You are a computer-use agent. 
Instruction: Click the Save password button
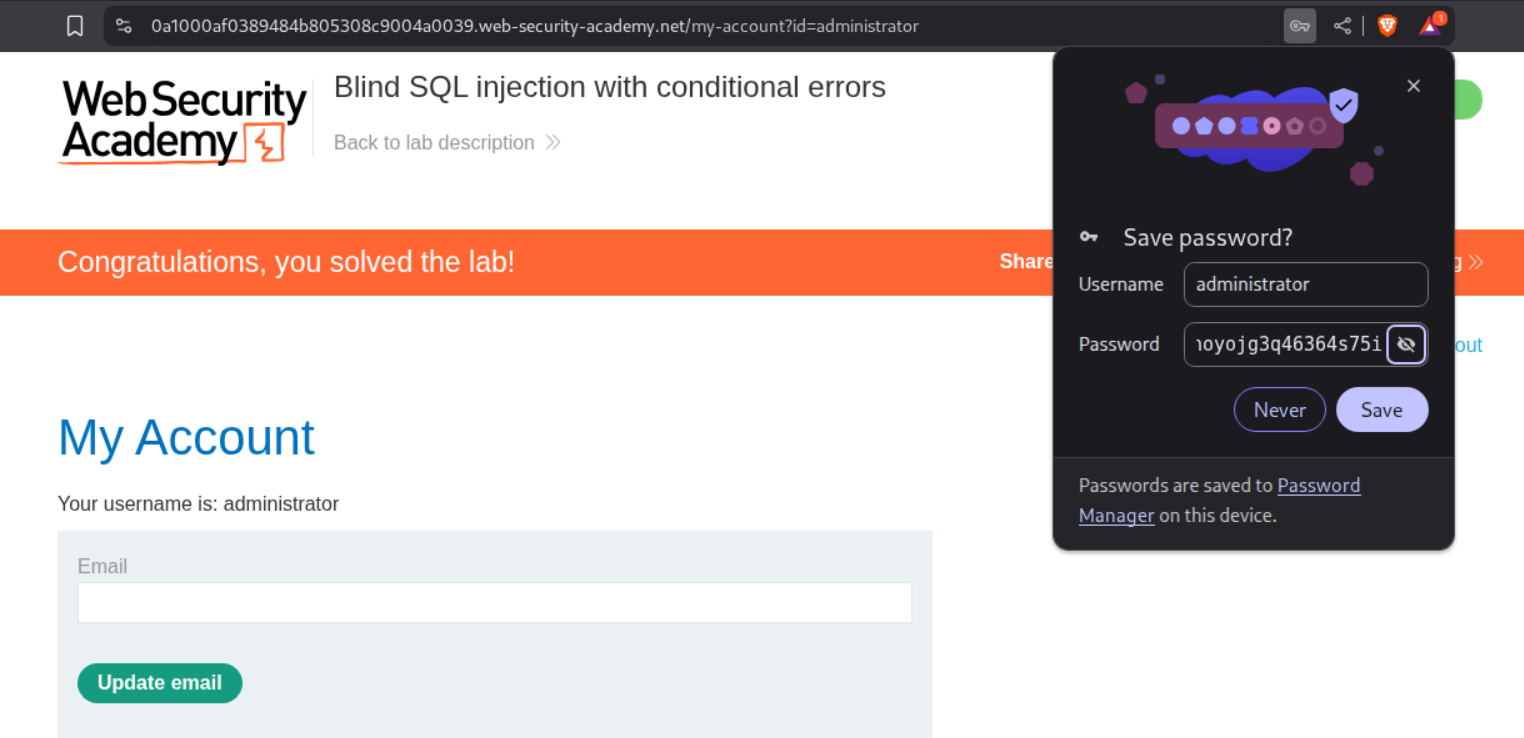tap(1381, 410)
